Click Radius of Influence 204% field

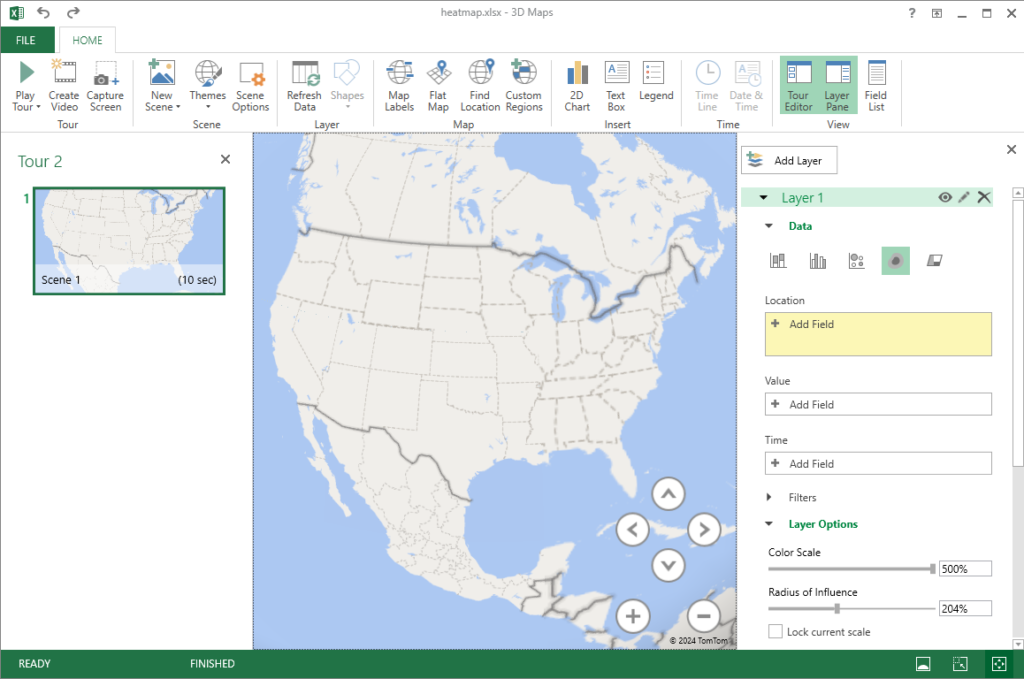[965, 608]
